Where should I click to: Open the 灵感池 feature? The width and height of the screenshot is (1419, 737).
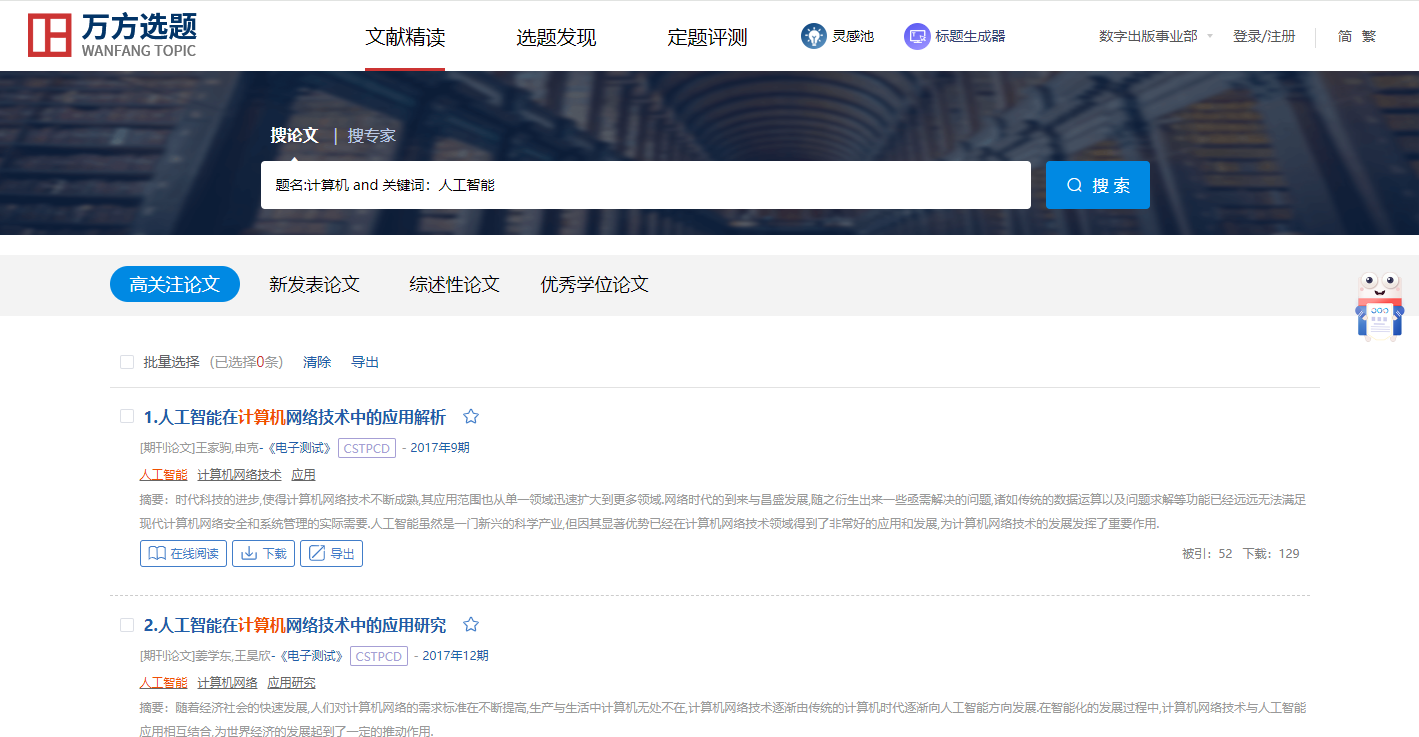(x=839, y=35)
